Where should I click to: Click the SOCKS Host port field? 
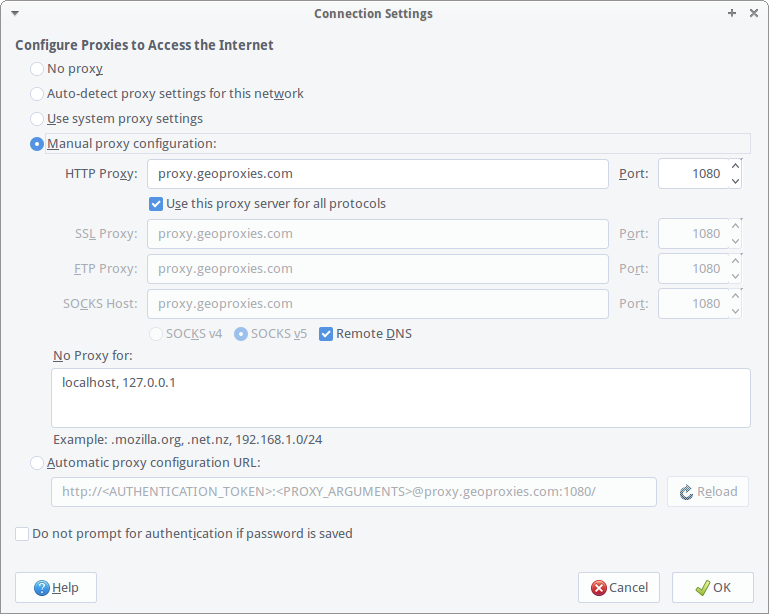click(x=693, y=304)
